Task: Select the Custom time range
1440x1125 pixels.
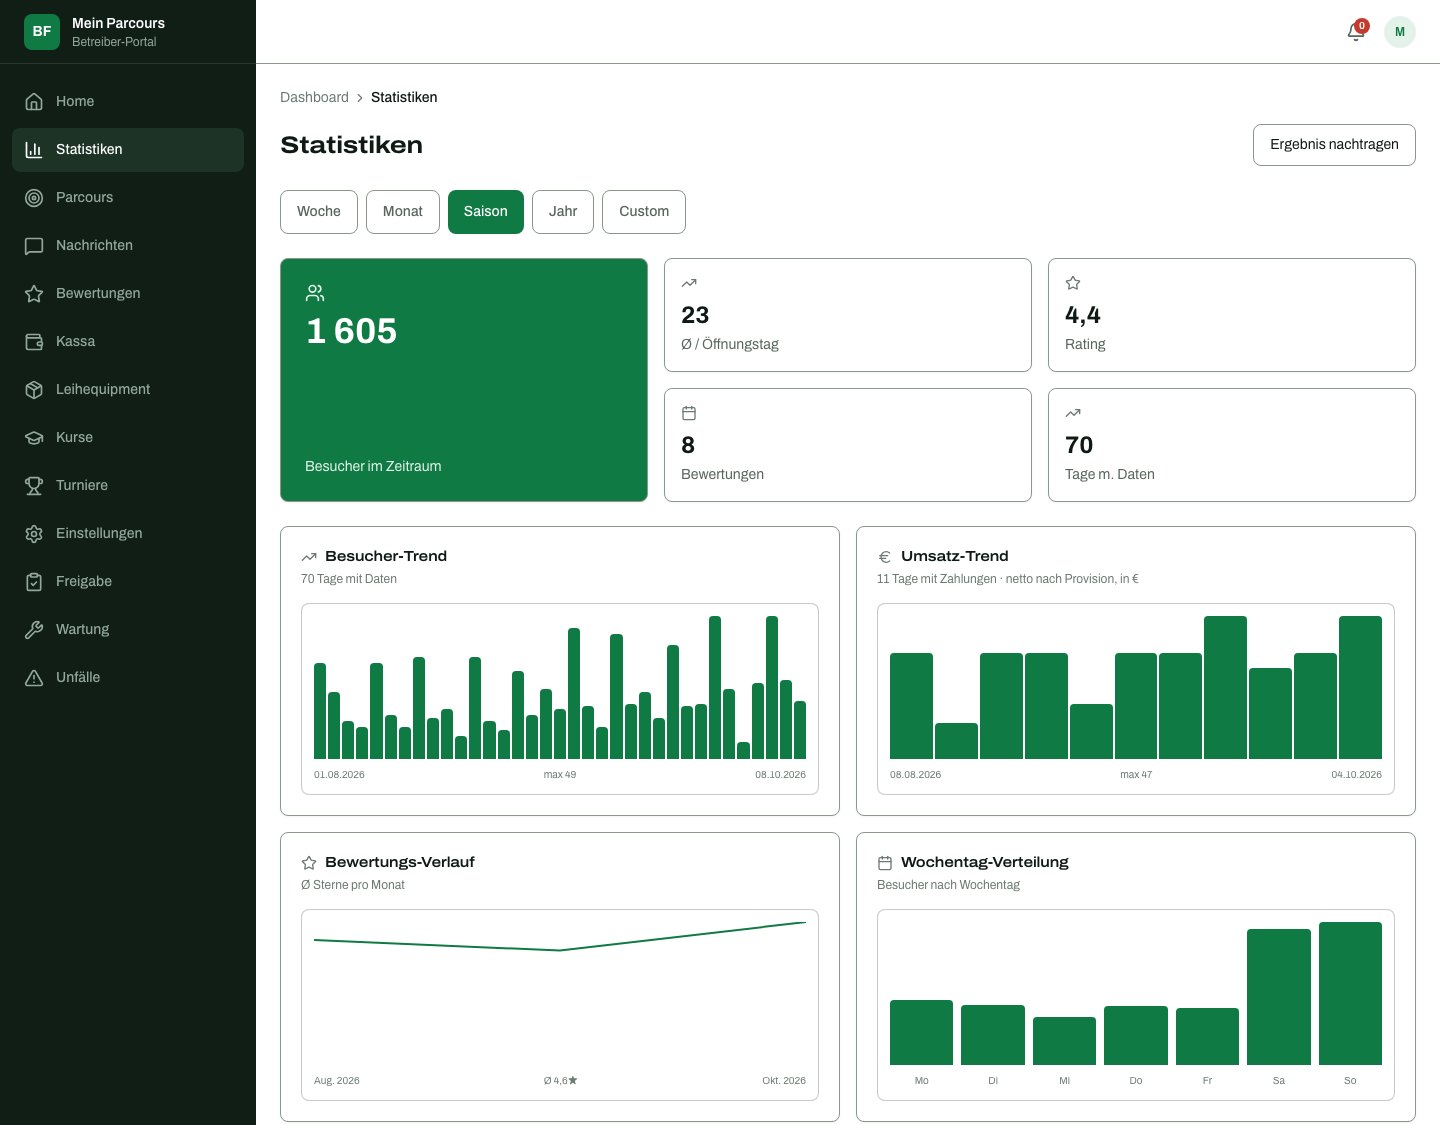Action: tap(644, 212)
